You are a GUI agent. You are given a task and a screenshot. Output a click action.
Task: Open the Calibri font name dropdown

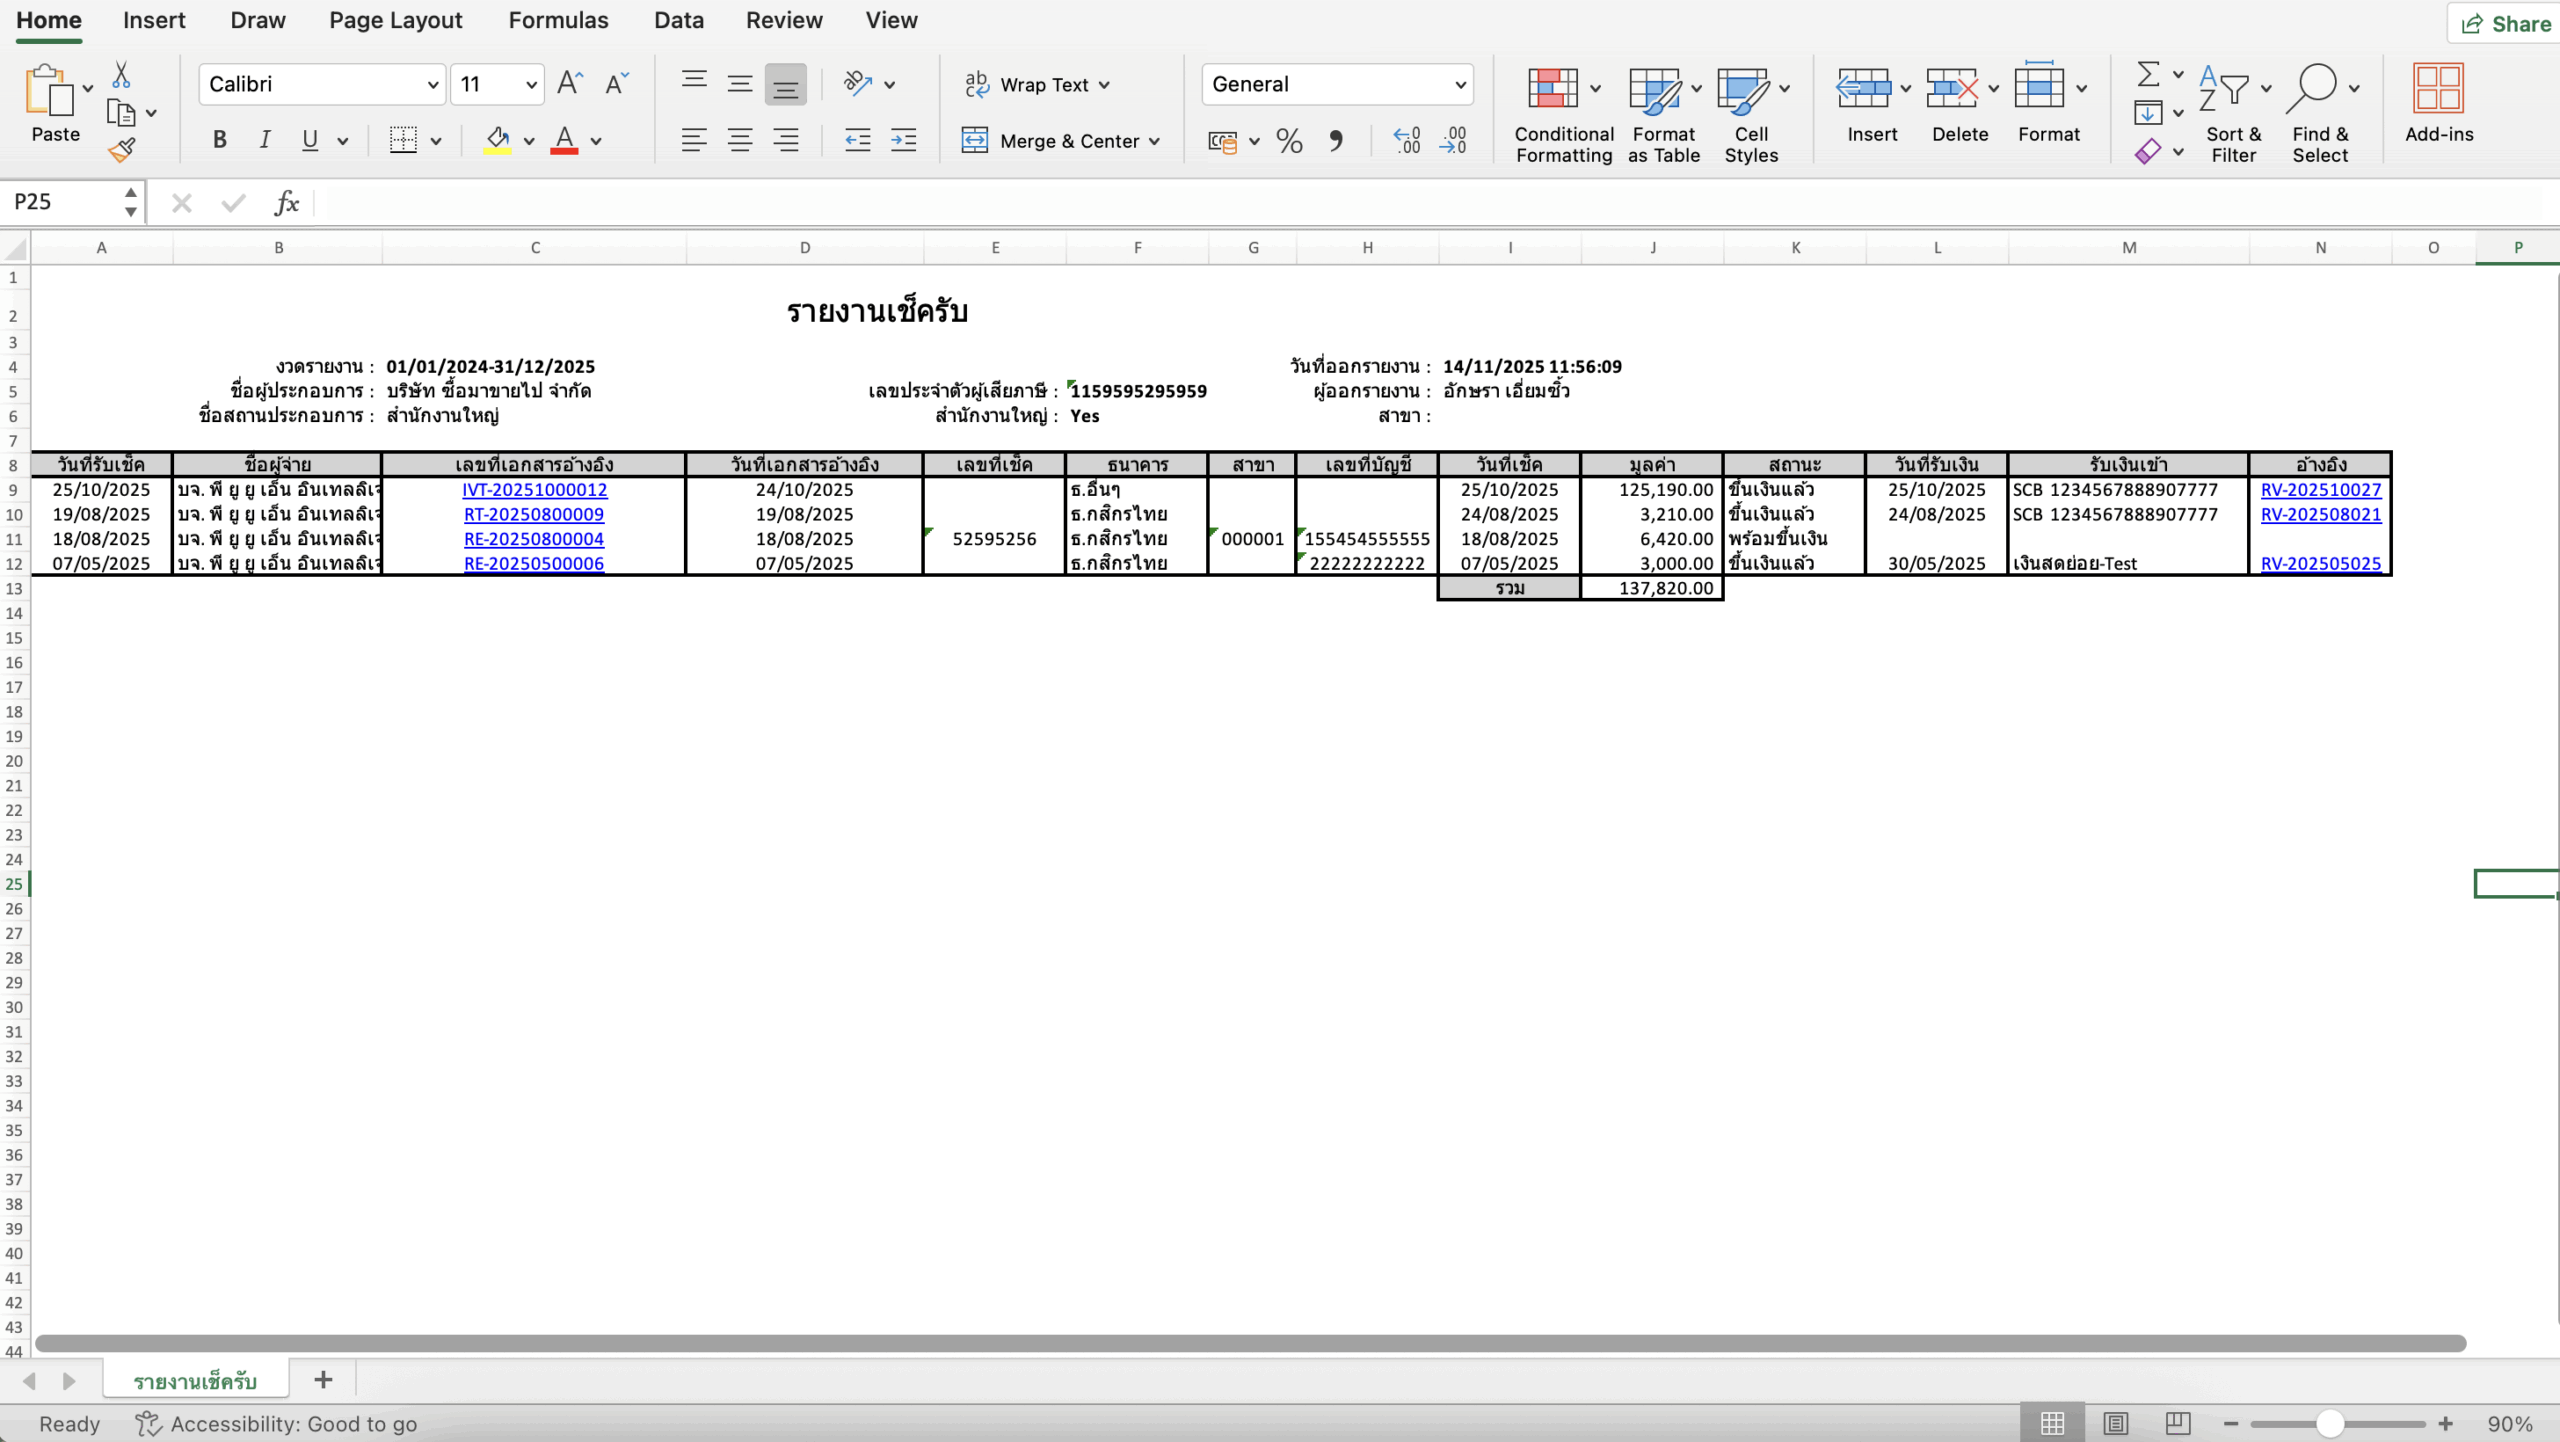[x=432, y=84]
